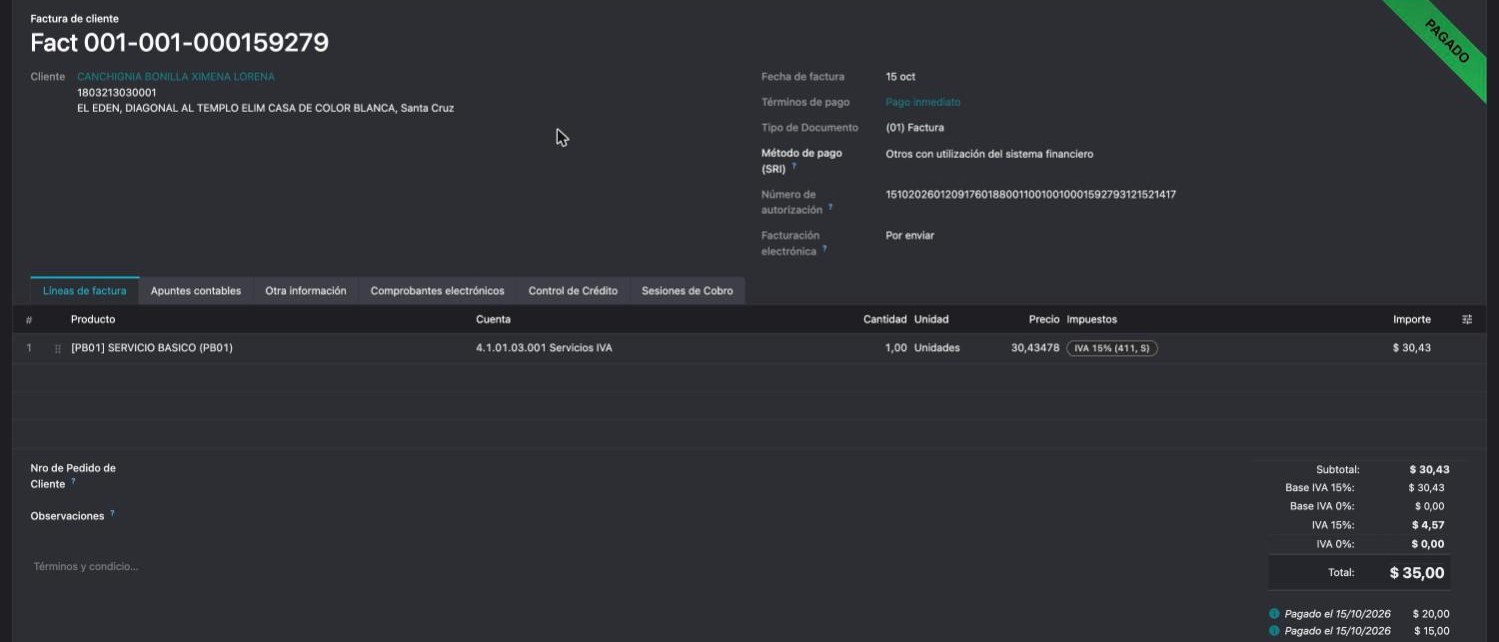Open payment info icon for the $ 20,00 payment

coord(1274,614)
